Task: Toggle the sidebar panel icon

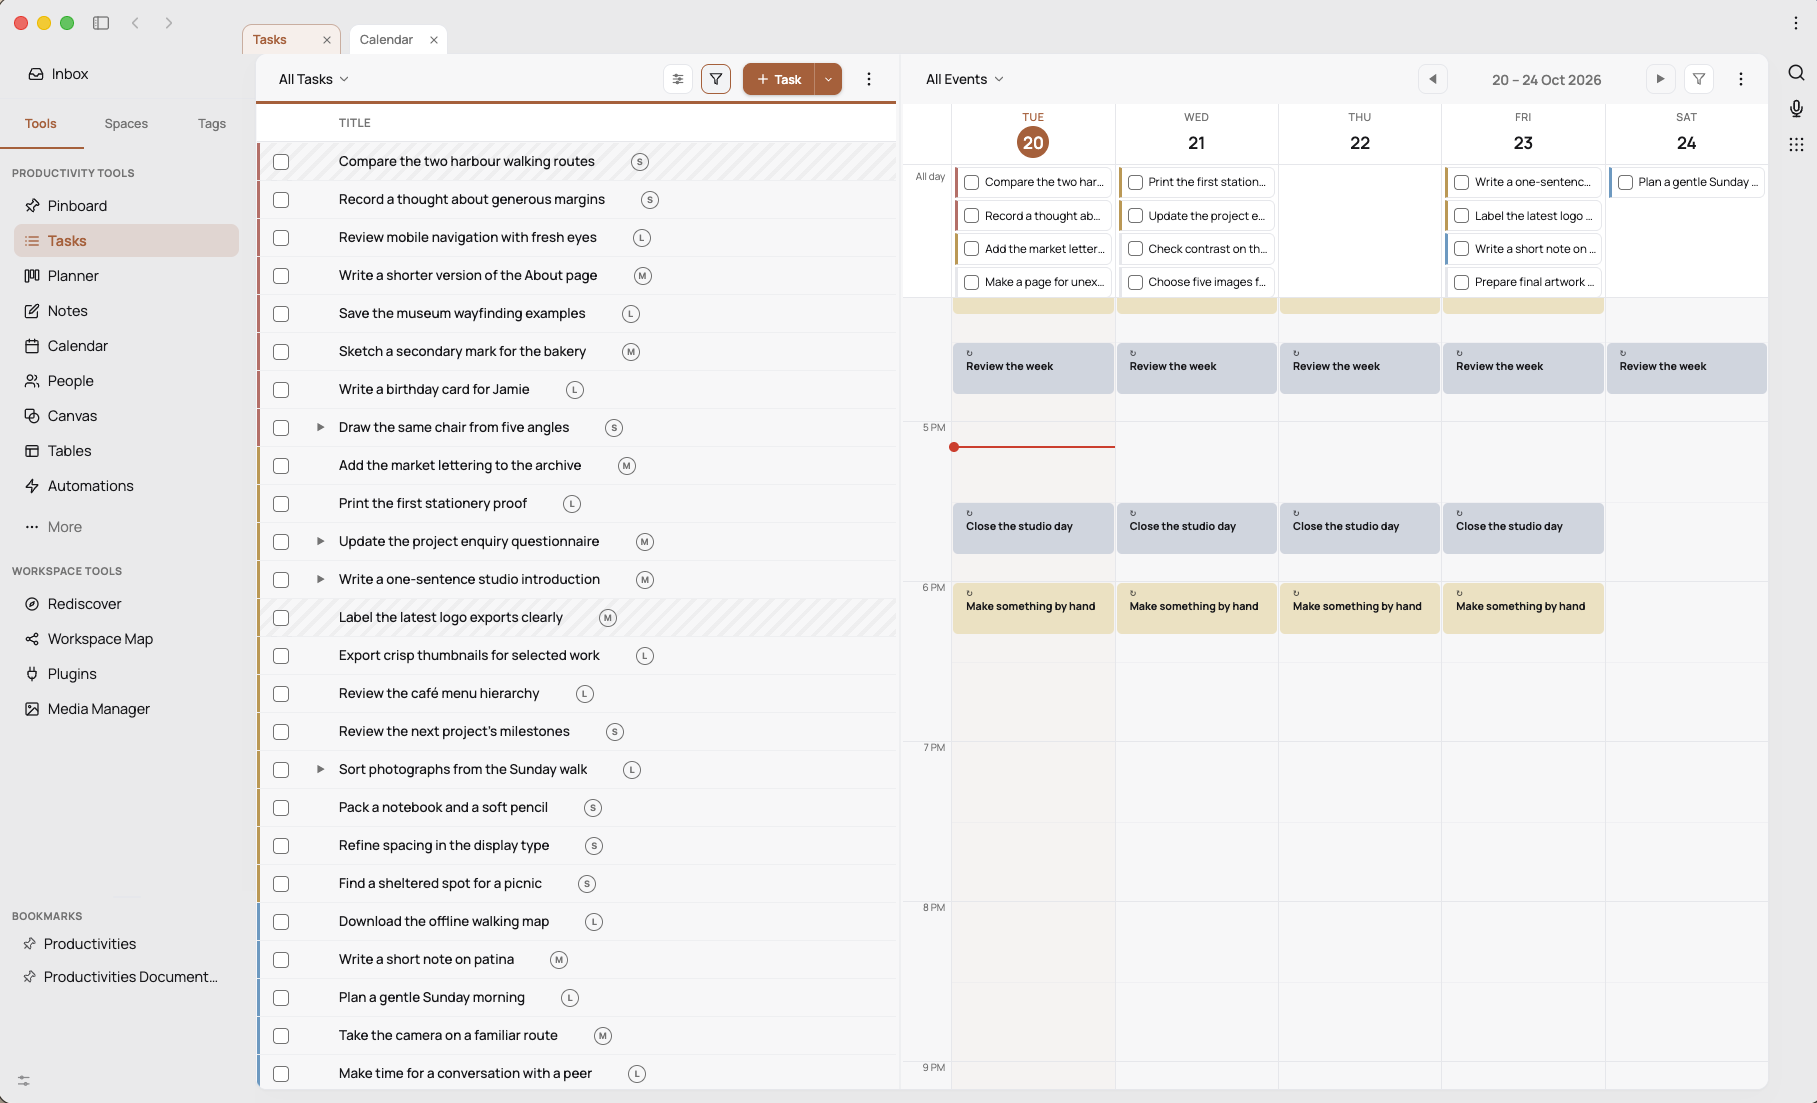Action: [101, 23]
